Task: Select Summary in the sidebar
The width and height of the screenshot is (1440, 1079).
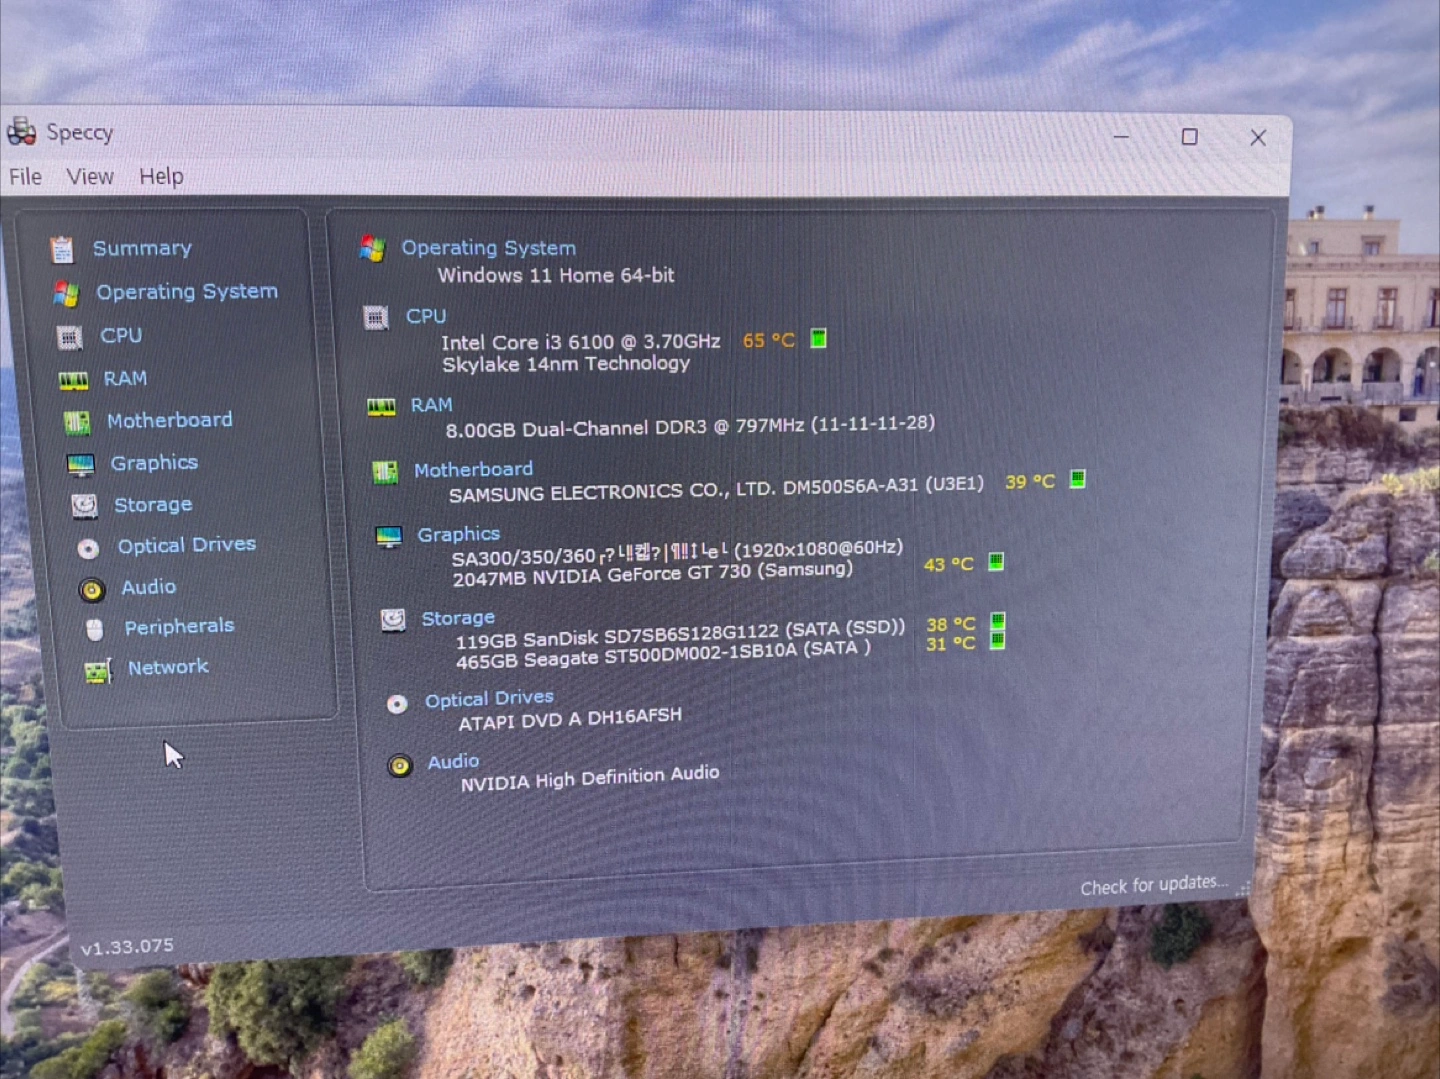Action: 142,248
